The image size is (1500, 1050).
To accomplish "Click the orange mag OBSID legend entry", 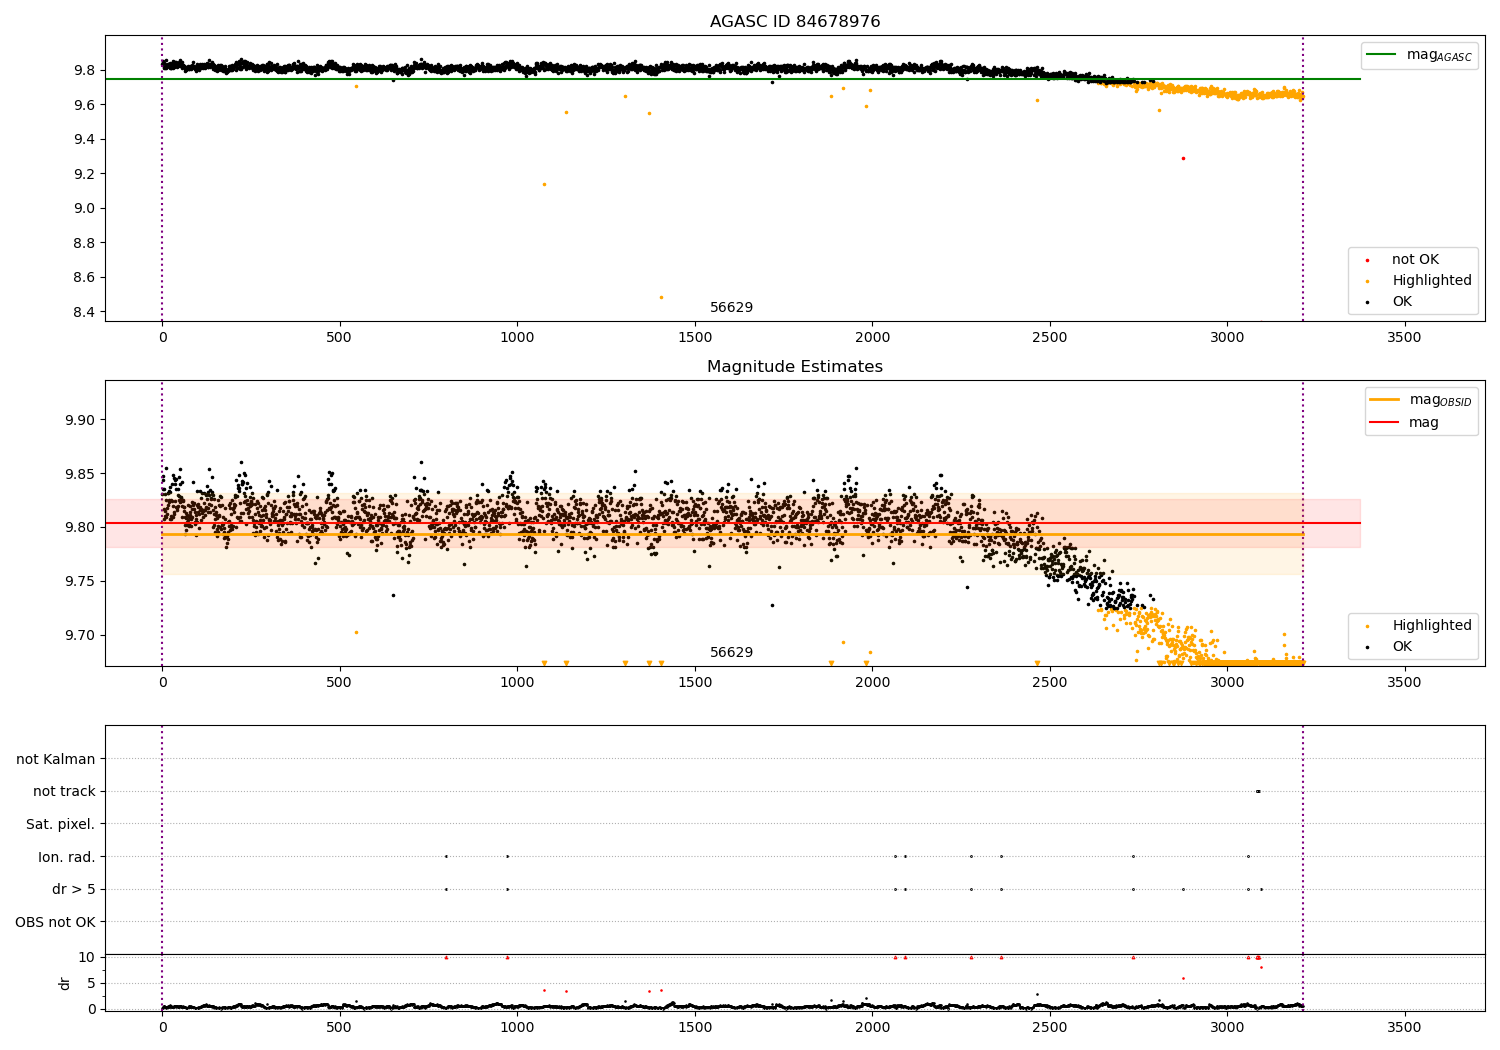I will click(1419, 400).
